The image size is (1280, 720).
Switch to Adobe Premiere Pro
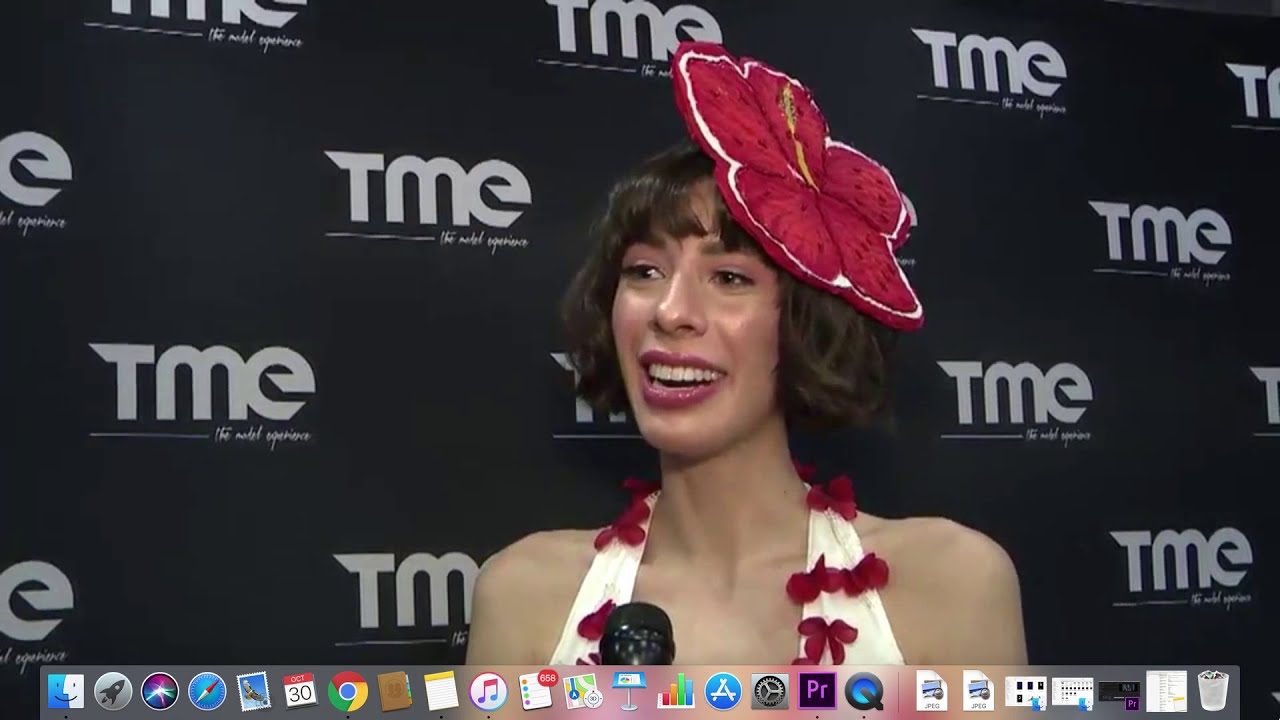[817, 691]
